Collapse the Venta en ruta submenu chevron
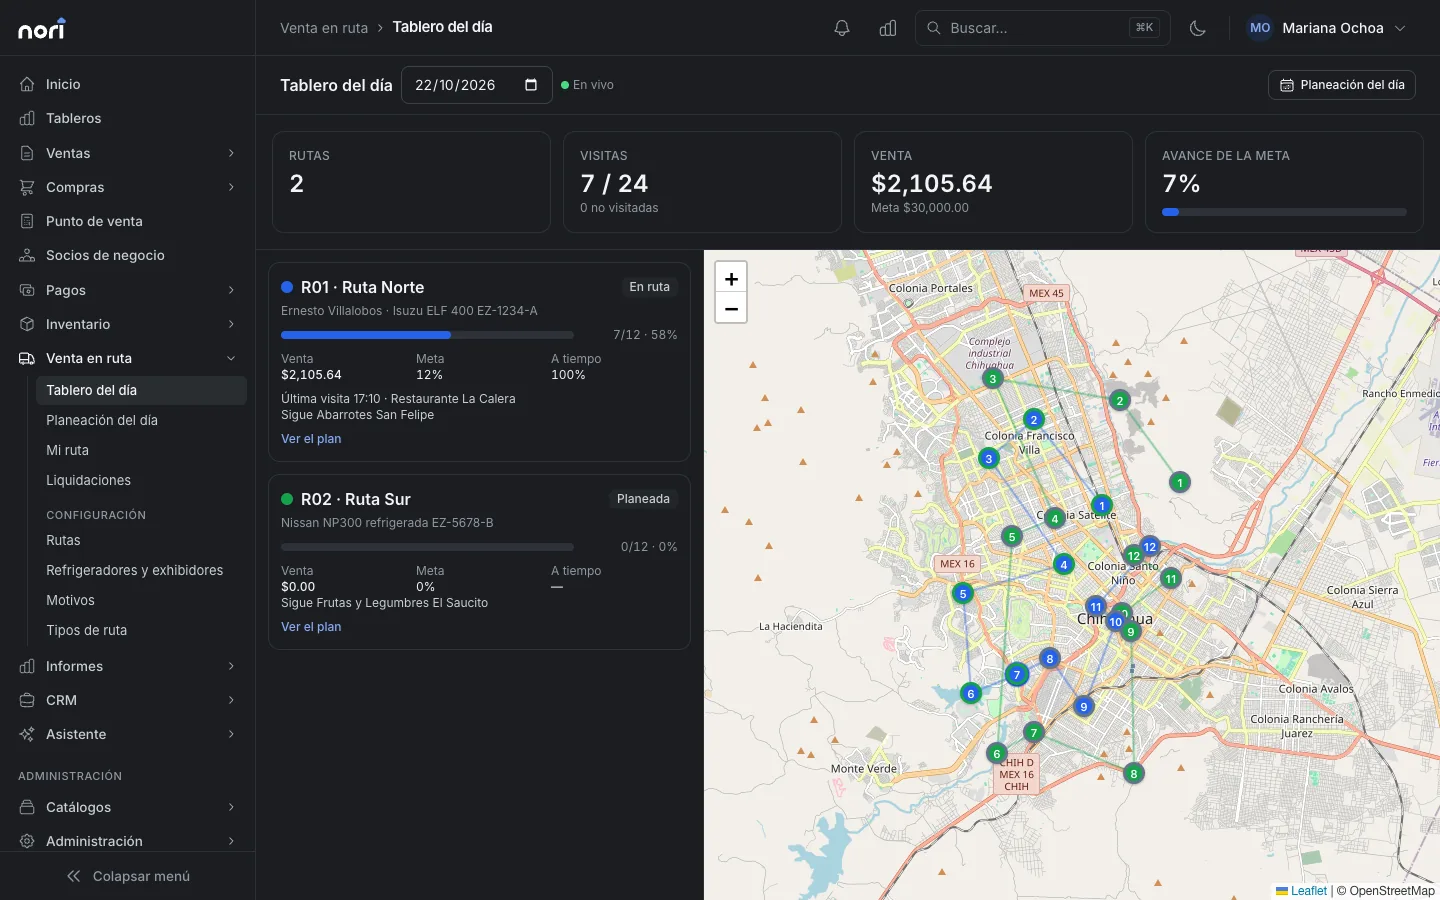 click(231, 358)
